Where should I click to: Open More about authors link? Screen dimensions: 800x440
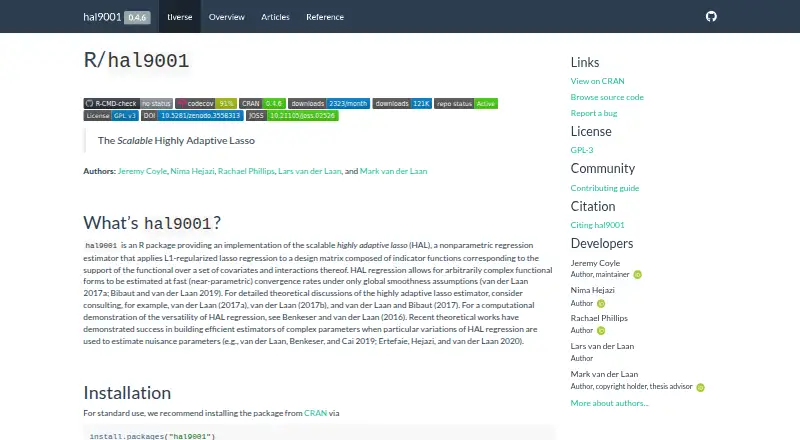coord(609,403)
